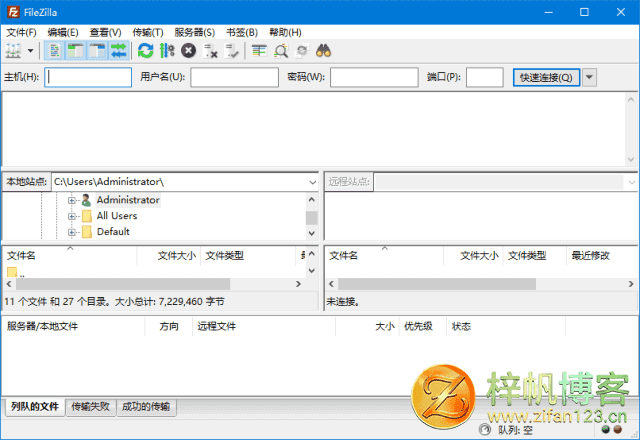Sort local files by 文件名 column
This screenshot has width=640, height=440.
click(x=70, y=256)
